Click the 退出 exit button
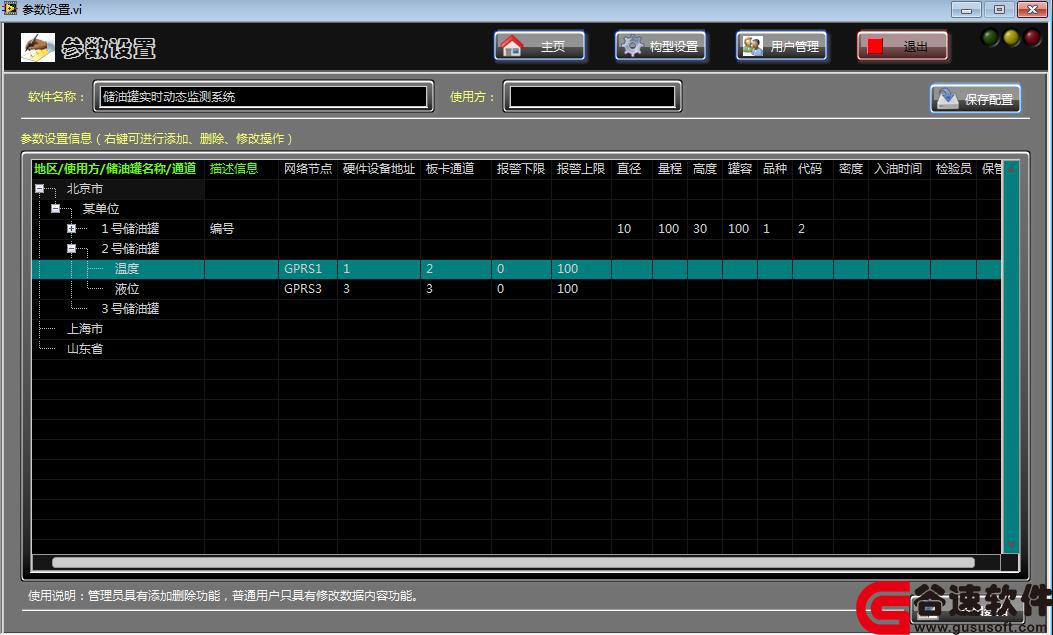1053x635 pixels. click(903, 46)
